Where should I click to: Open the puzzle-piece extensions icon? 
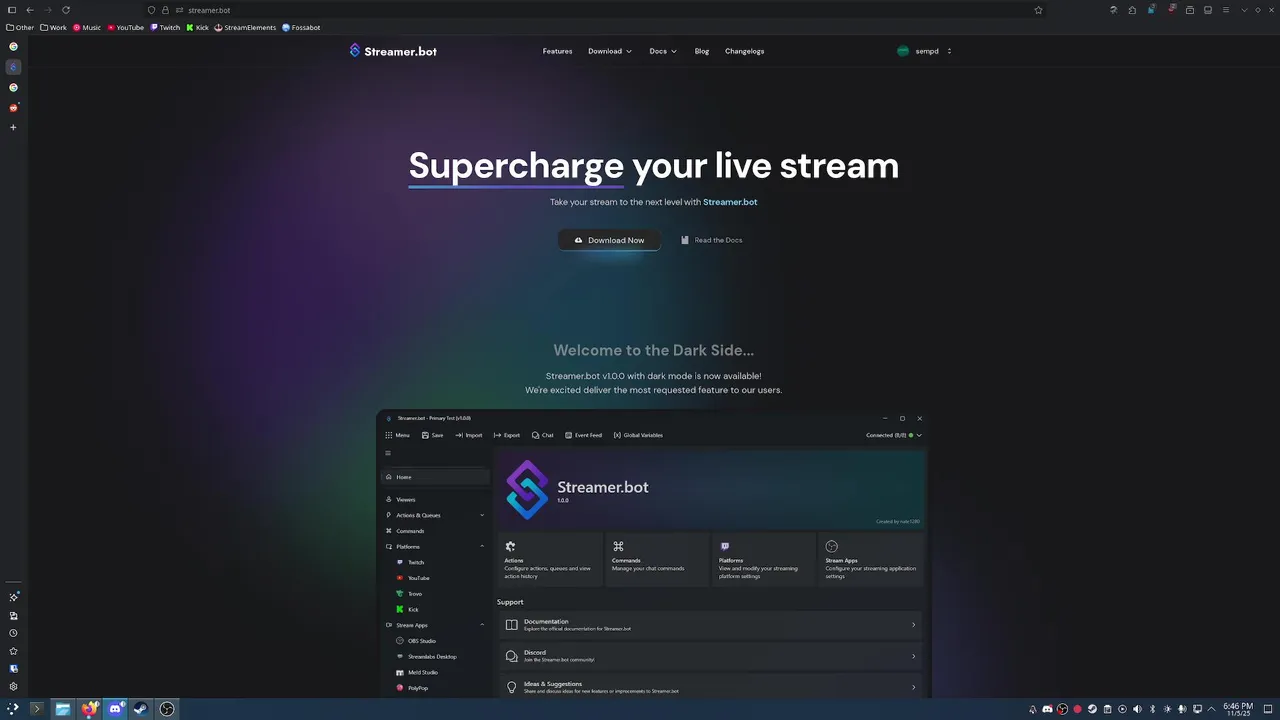point(1132,10)
